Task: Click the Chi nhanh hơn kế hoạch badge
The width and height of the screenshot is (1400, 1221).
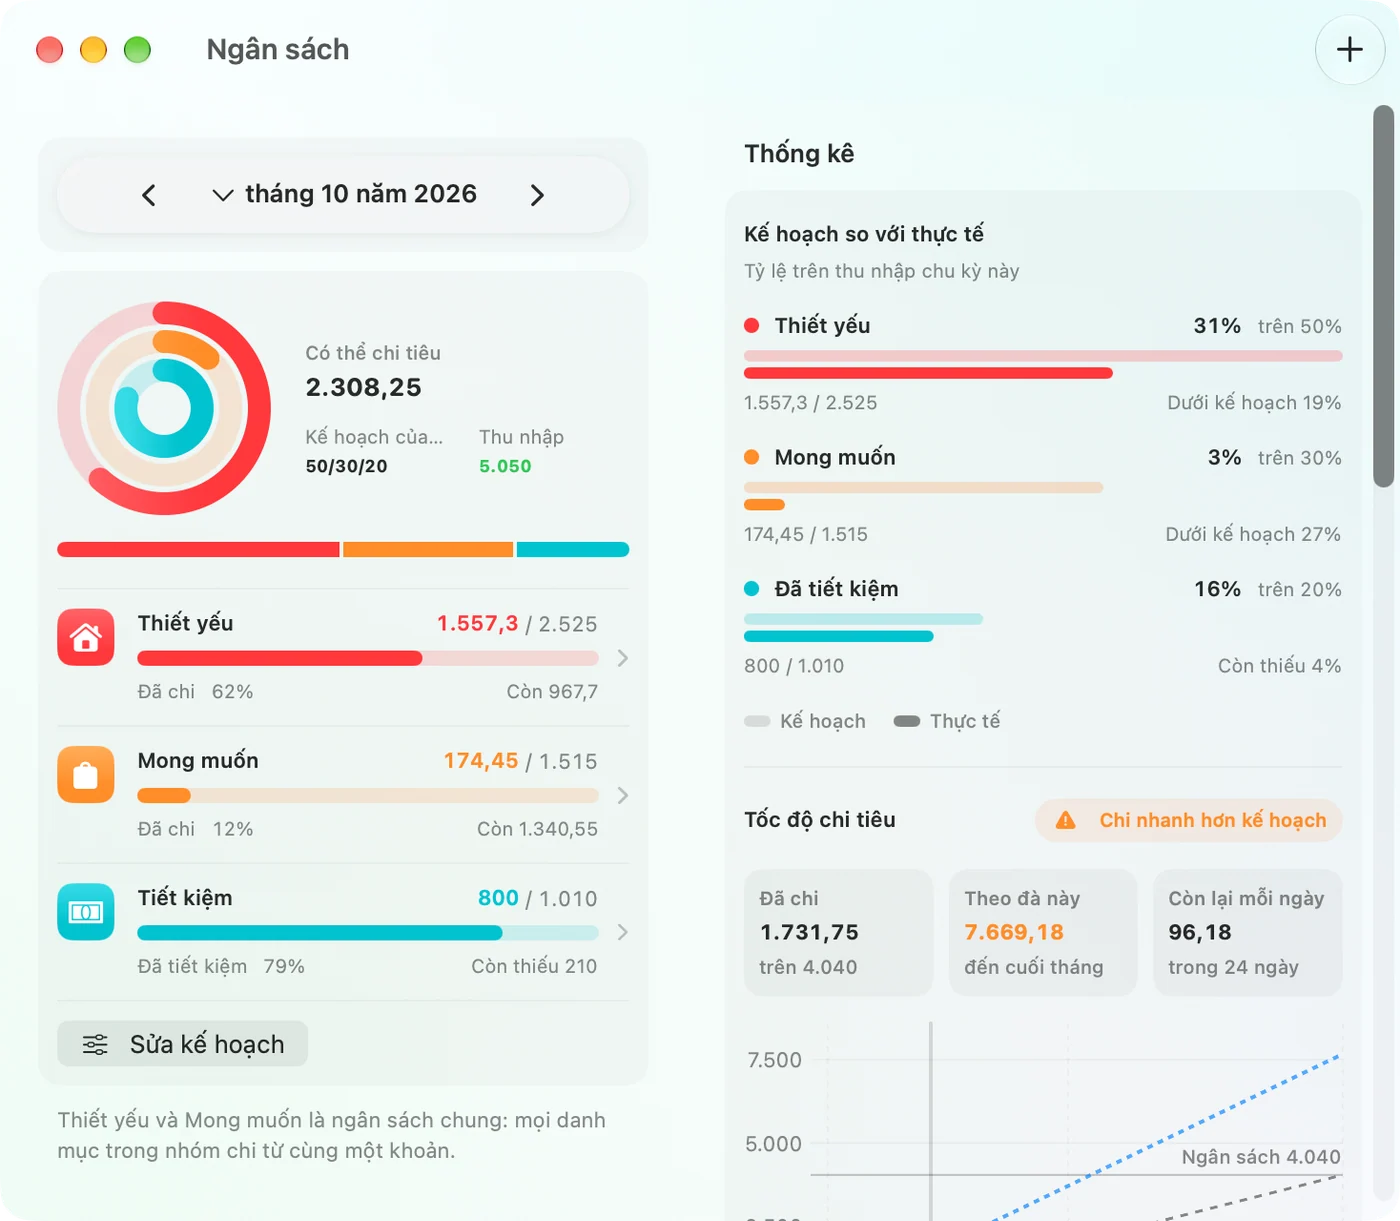Action: click(x=1188, y=821)
